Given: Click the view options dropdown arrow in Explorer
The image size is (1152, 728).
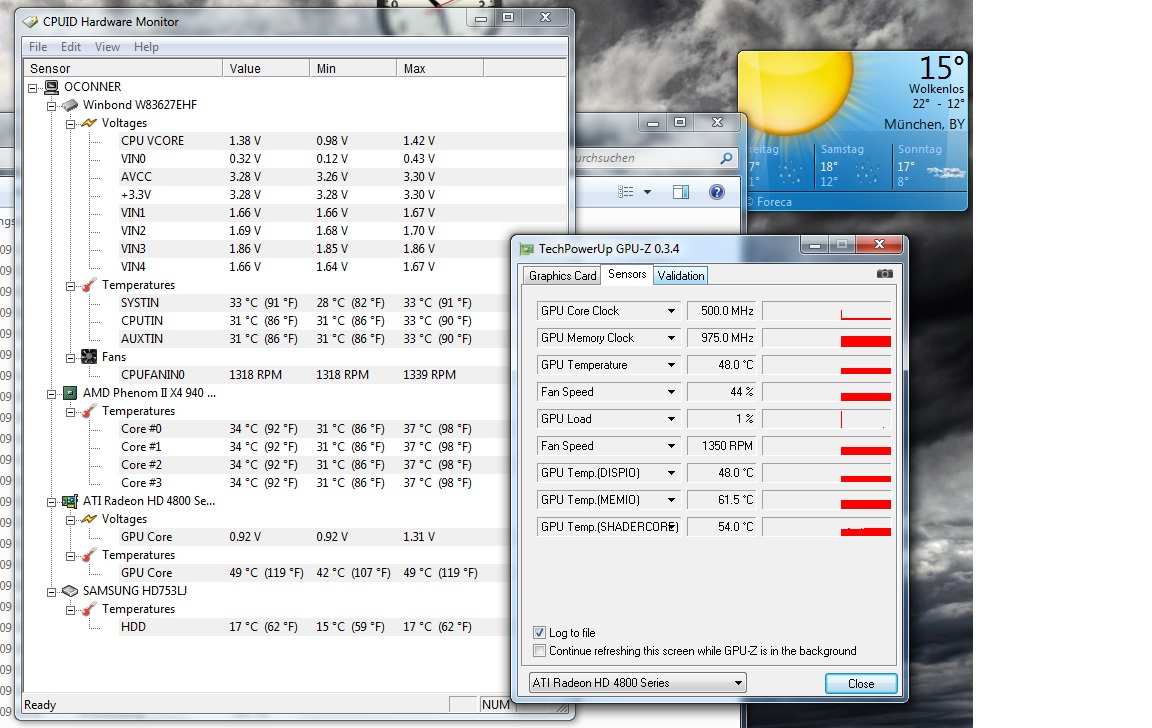Looking at the screenshot, I should (647, 192).
